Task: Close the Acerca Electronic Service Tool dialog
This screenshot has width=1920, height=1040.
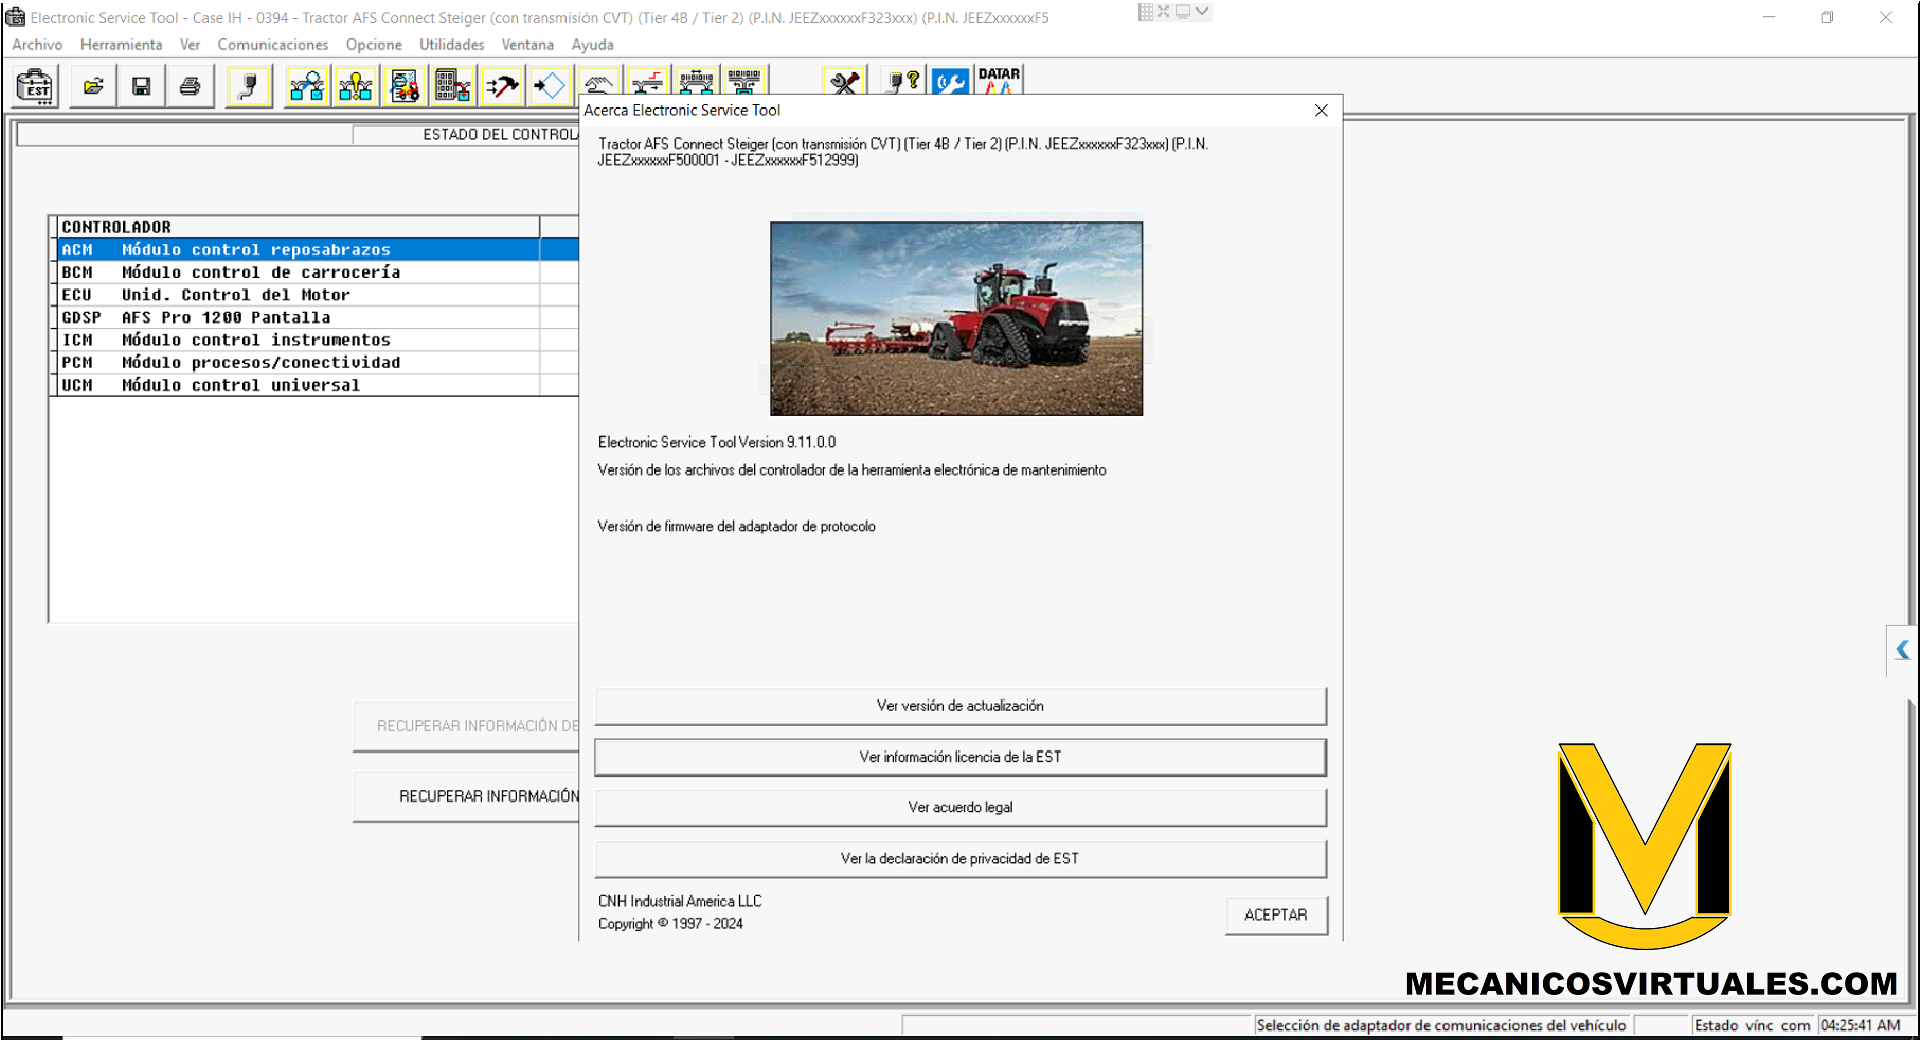Action: tap(1321, 110)
